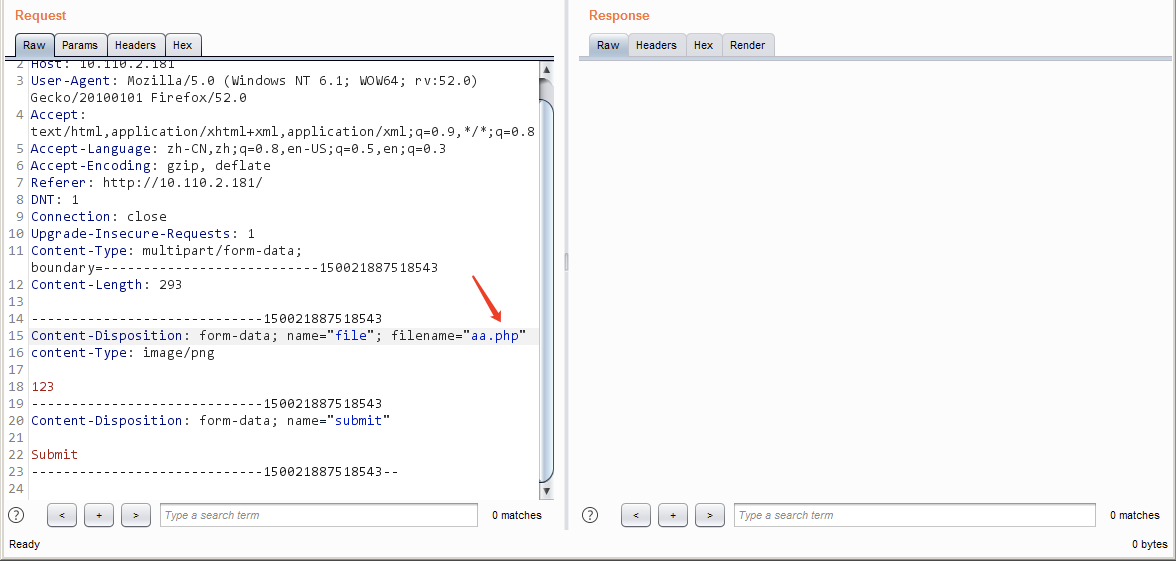The image size is (1176, 561).
Task: Click the Content-Length header line
Action: (106, 284)
